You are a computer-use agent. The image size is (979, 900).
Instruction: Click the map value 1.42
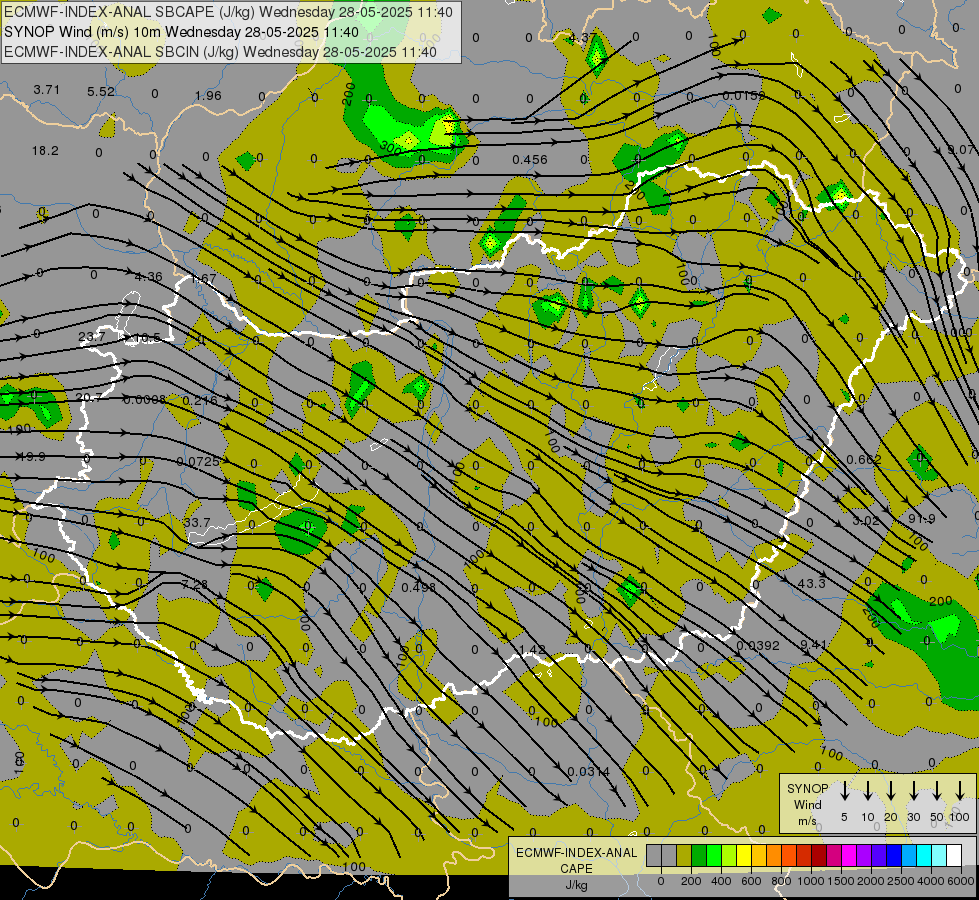533,650
